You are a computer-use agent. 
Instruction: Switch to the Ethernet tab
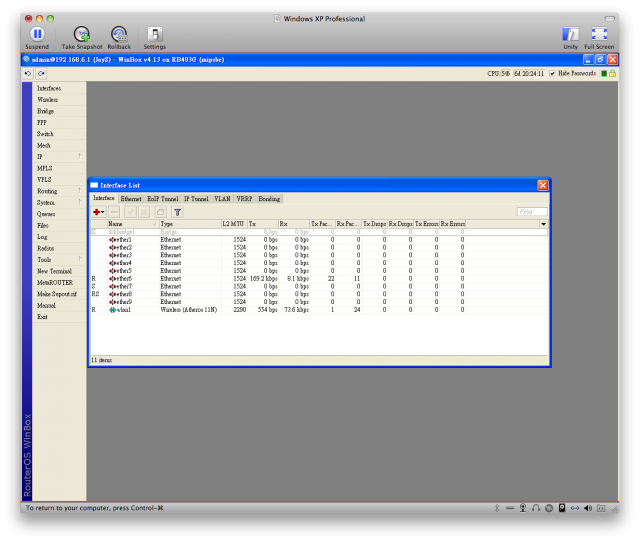click(x=131, y=199)
